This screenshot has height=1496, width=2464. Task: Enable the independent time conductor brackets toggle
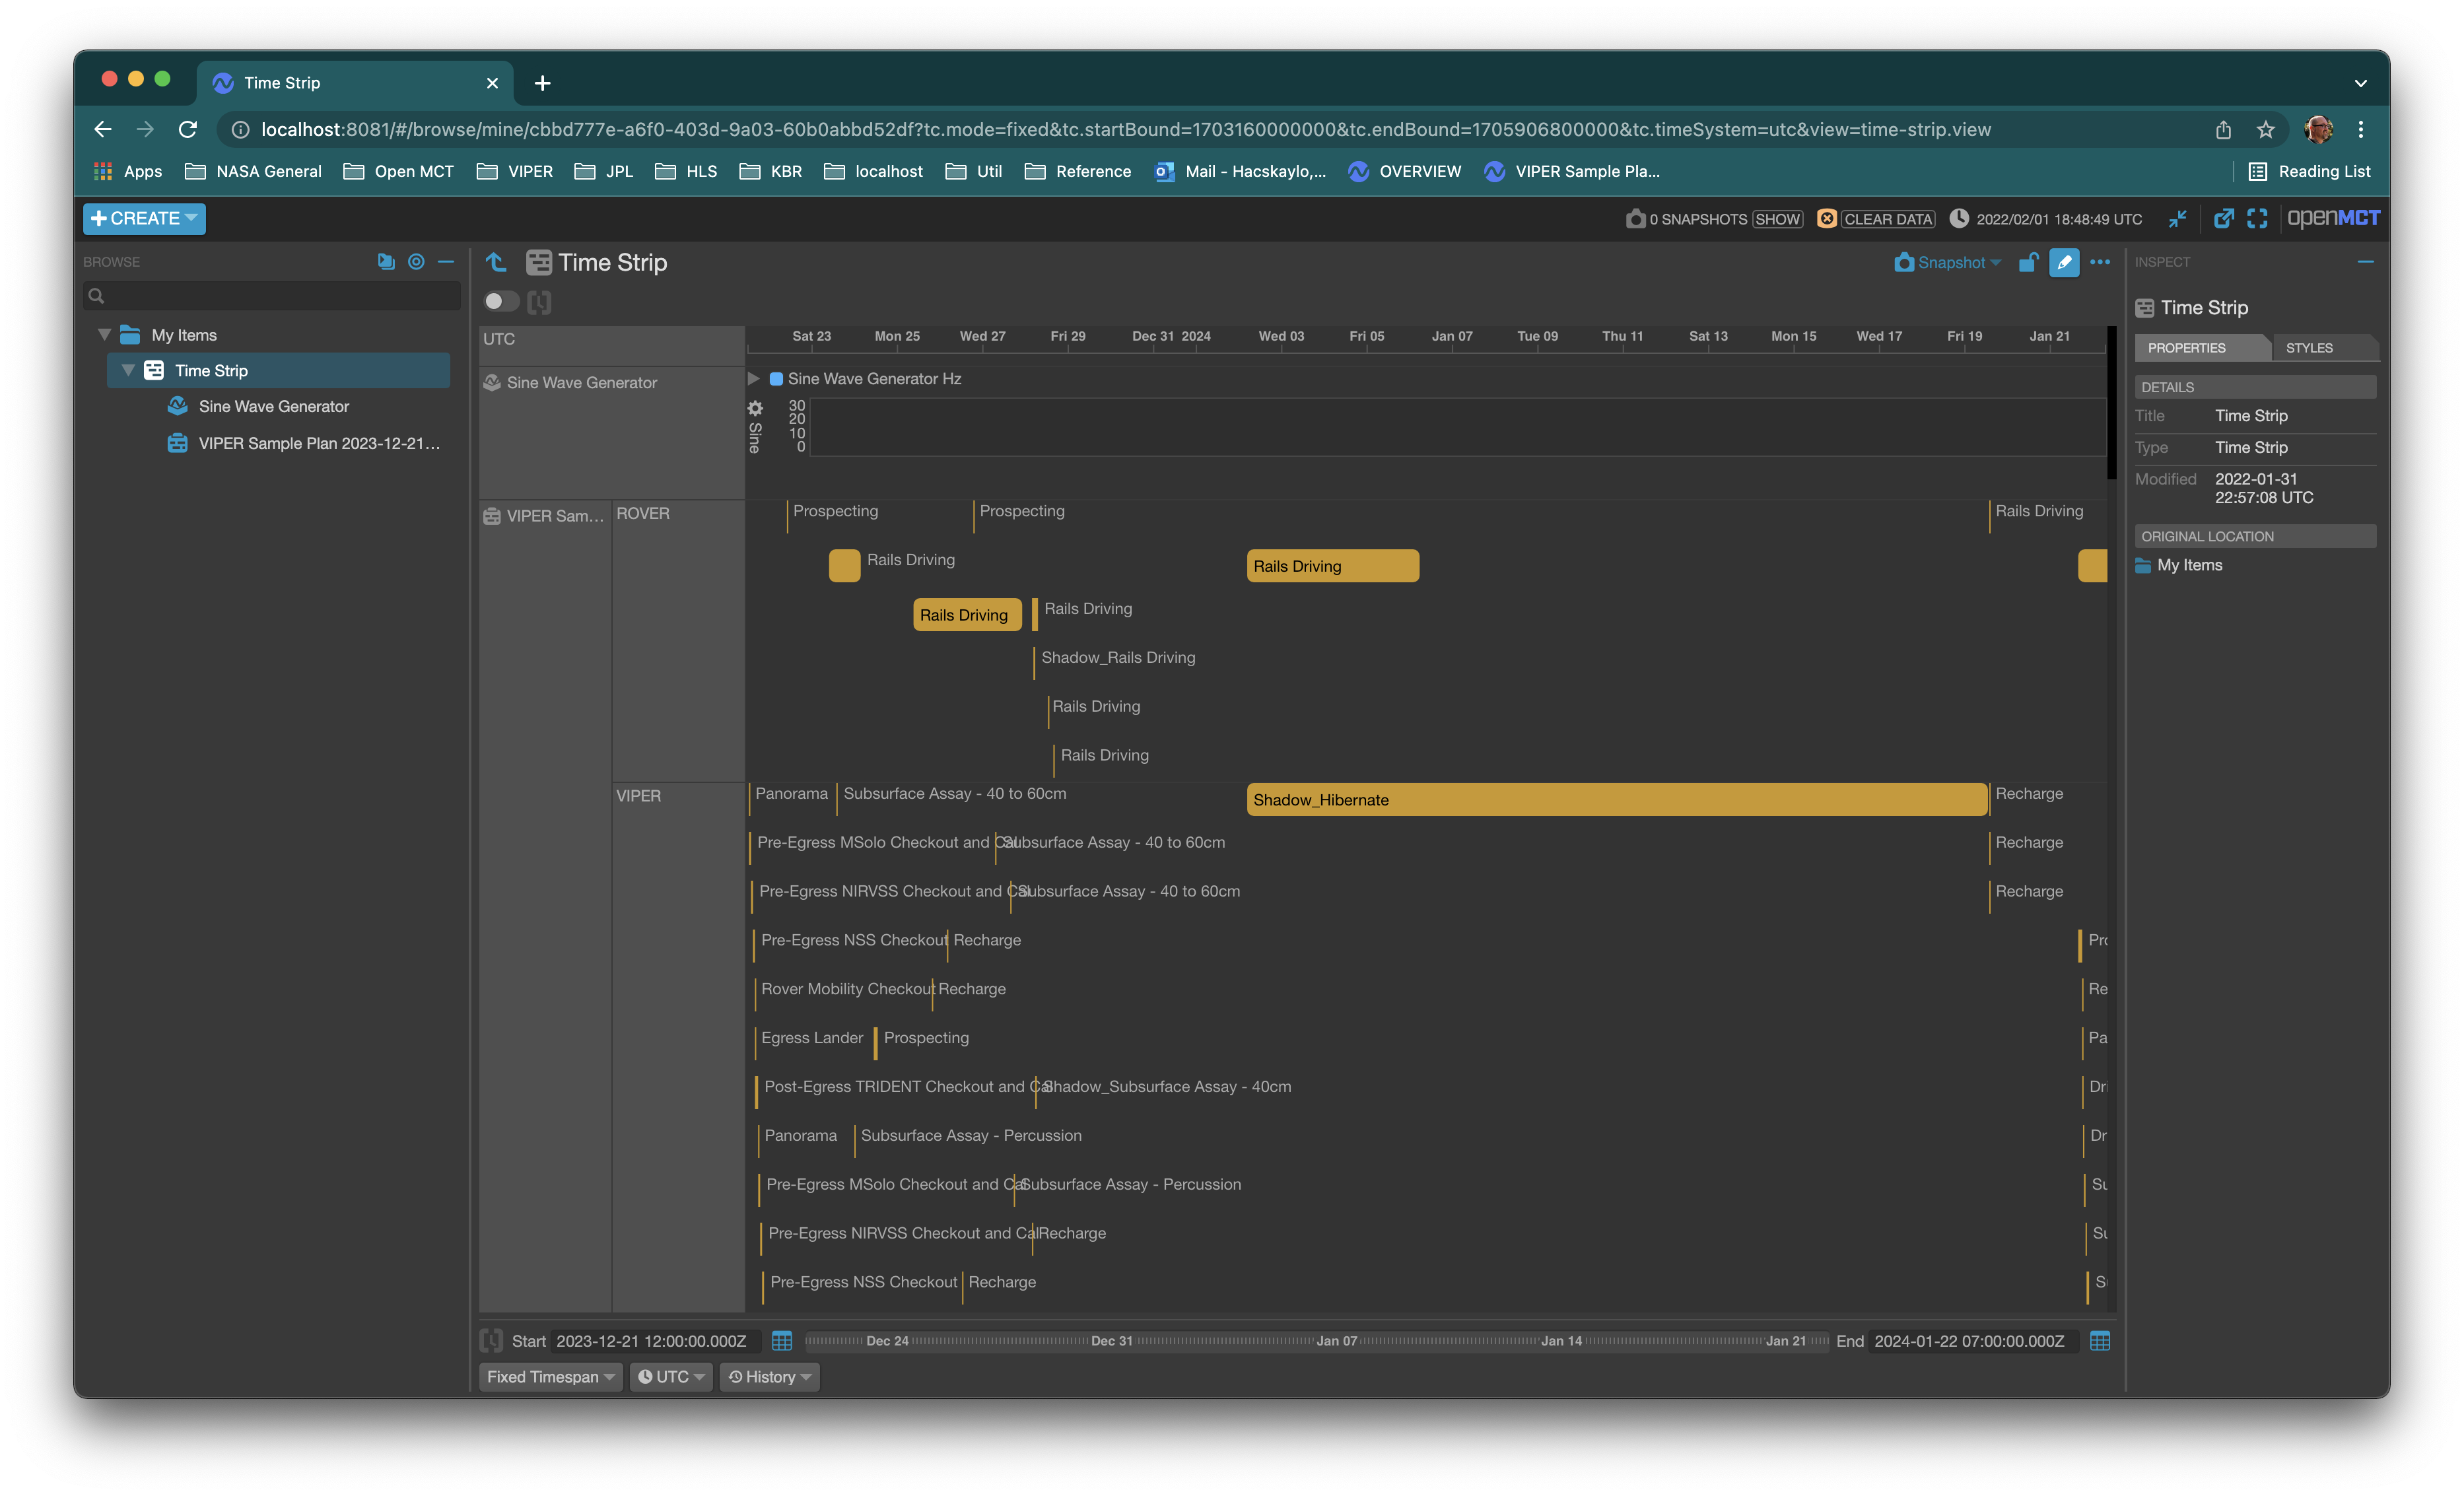540,301
